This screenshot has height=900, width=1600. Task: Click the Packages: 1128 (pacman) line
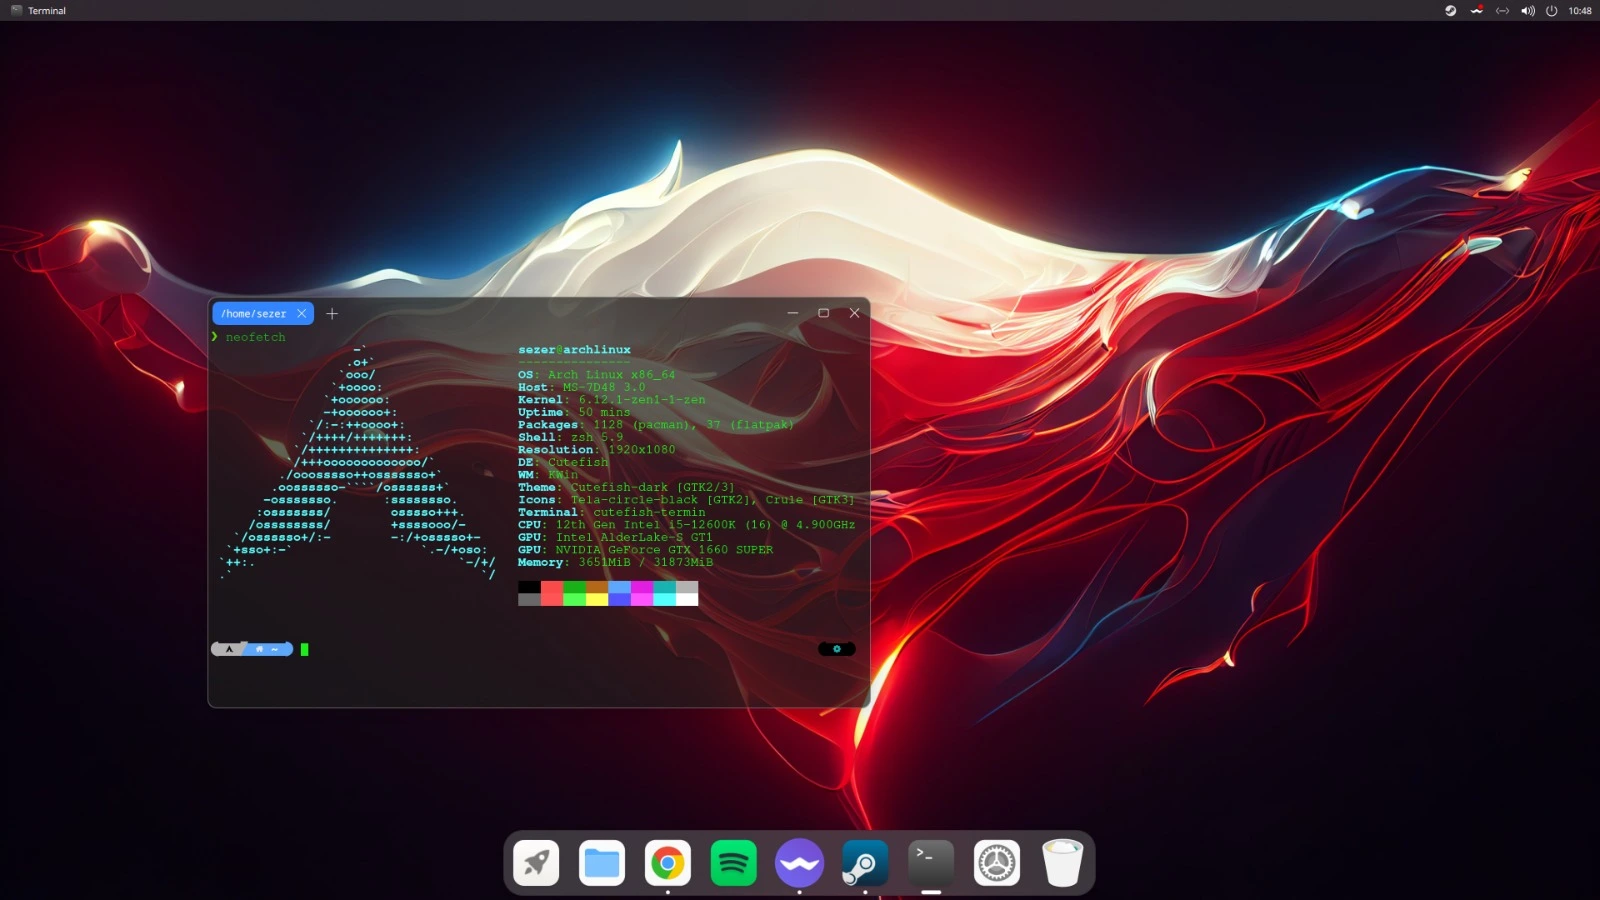coord(656,425)
